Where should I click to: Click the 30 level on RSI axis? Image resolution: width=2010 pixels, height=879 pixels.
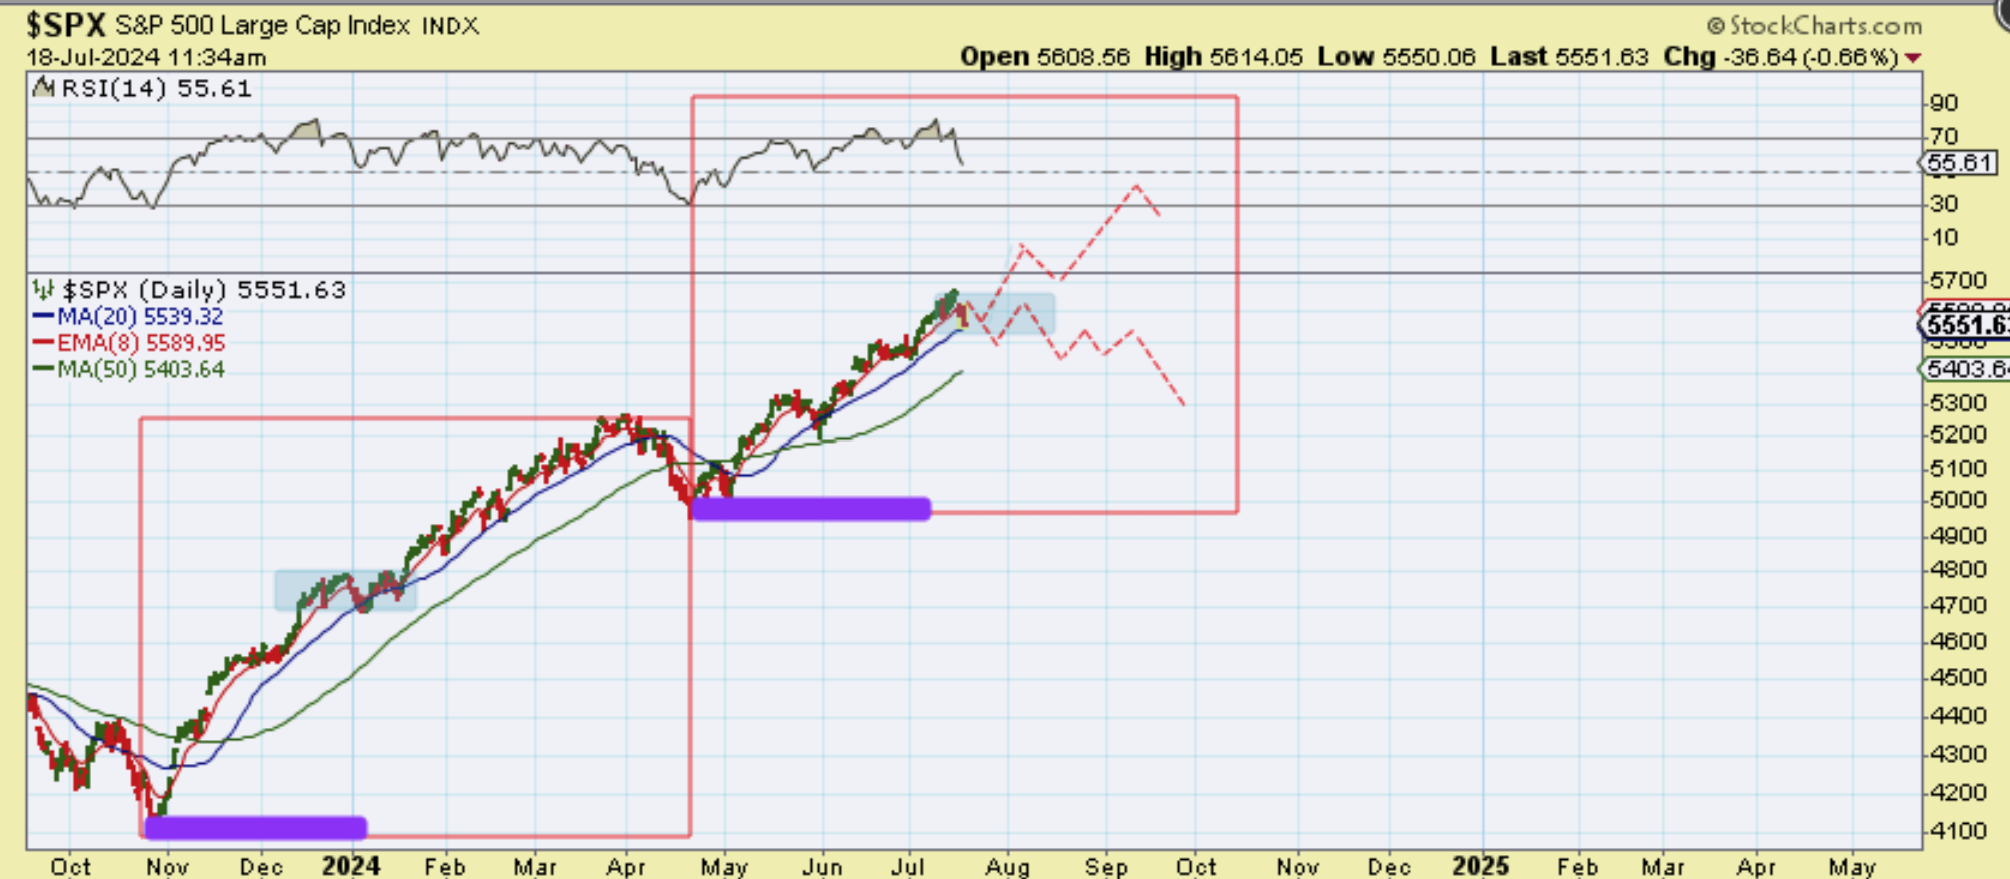[x=1944, y=204]
